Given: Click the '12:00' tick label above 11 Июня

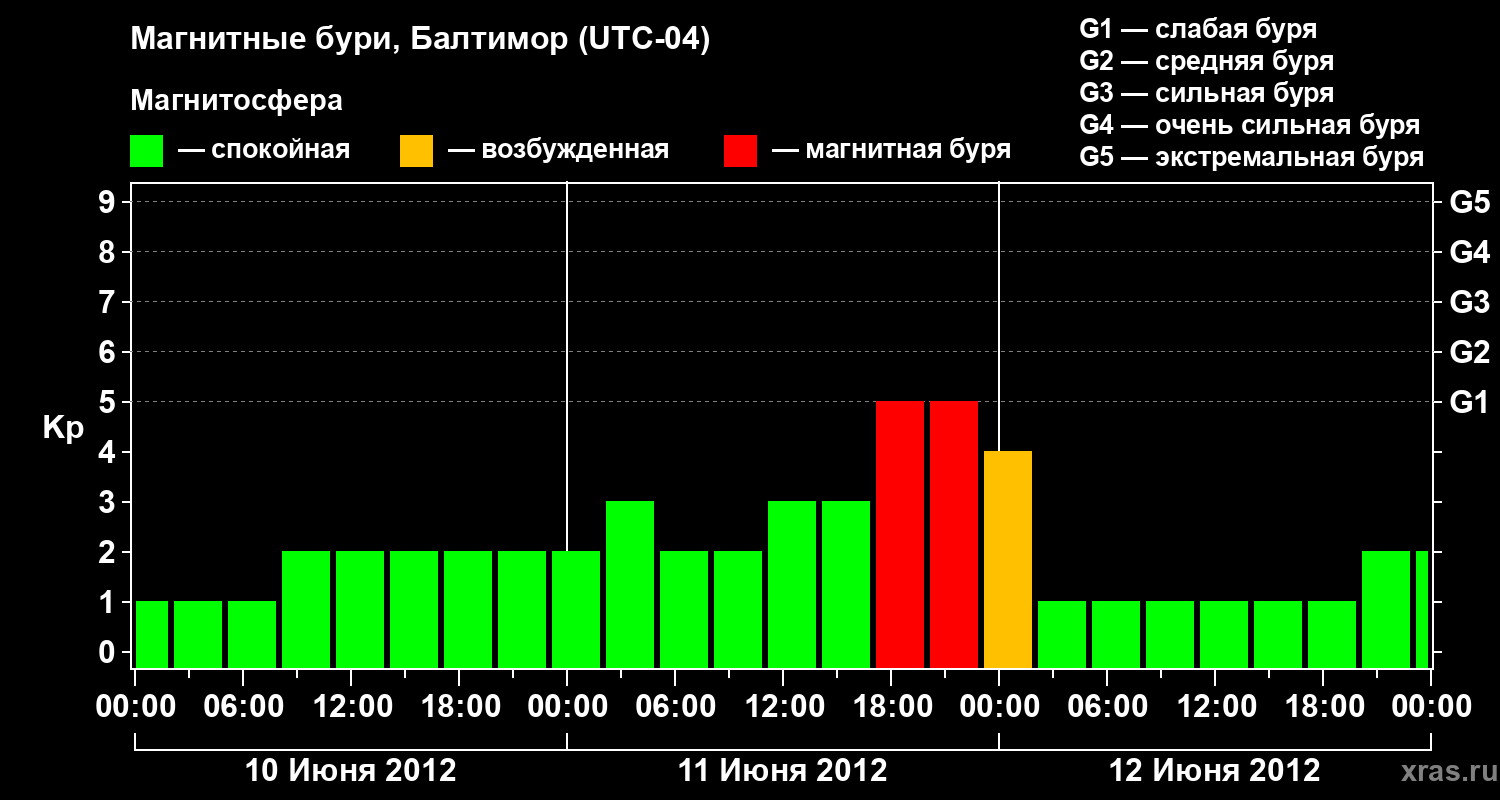Looking at the screenshot, I should click(783, 707).
